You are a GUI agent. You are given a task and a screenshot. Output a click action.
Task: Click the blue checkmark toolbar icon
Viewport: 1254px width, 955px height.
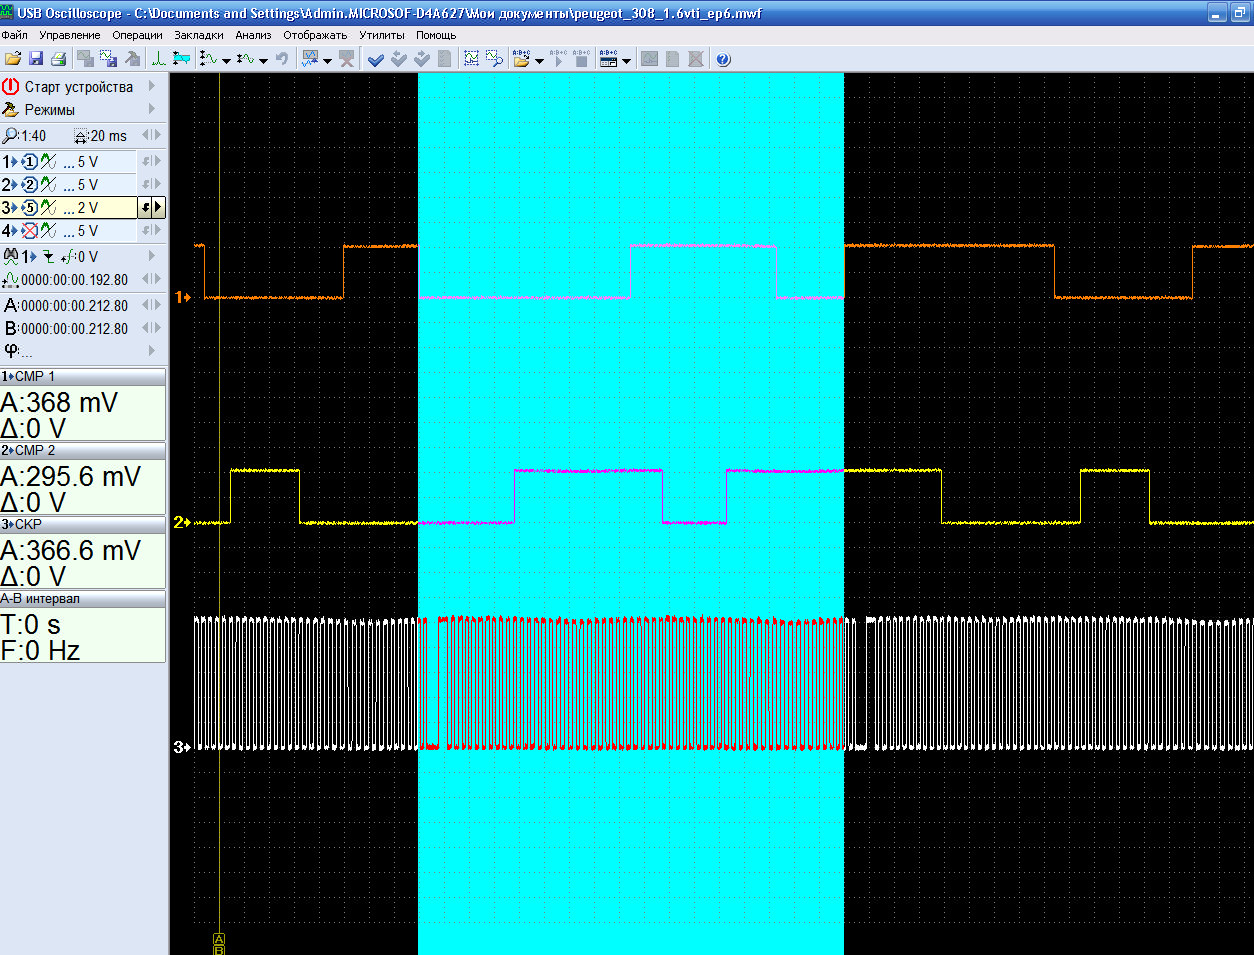click(376, 59)
